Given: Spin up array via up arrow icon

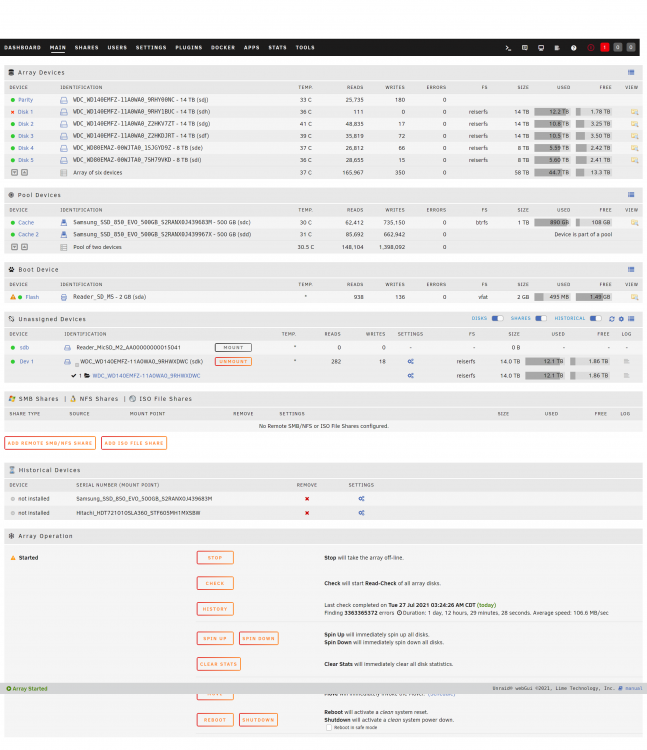Looking at the screenshot, I should point(24,172).
